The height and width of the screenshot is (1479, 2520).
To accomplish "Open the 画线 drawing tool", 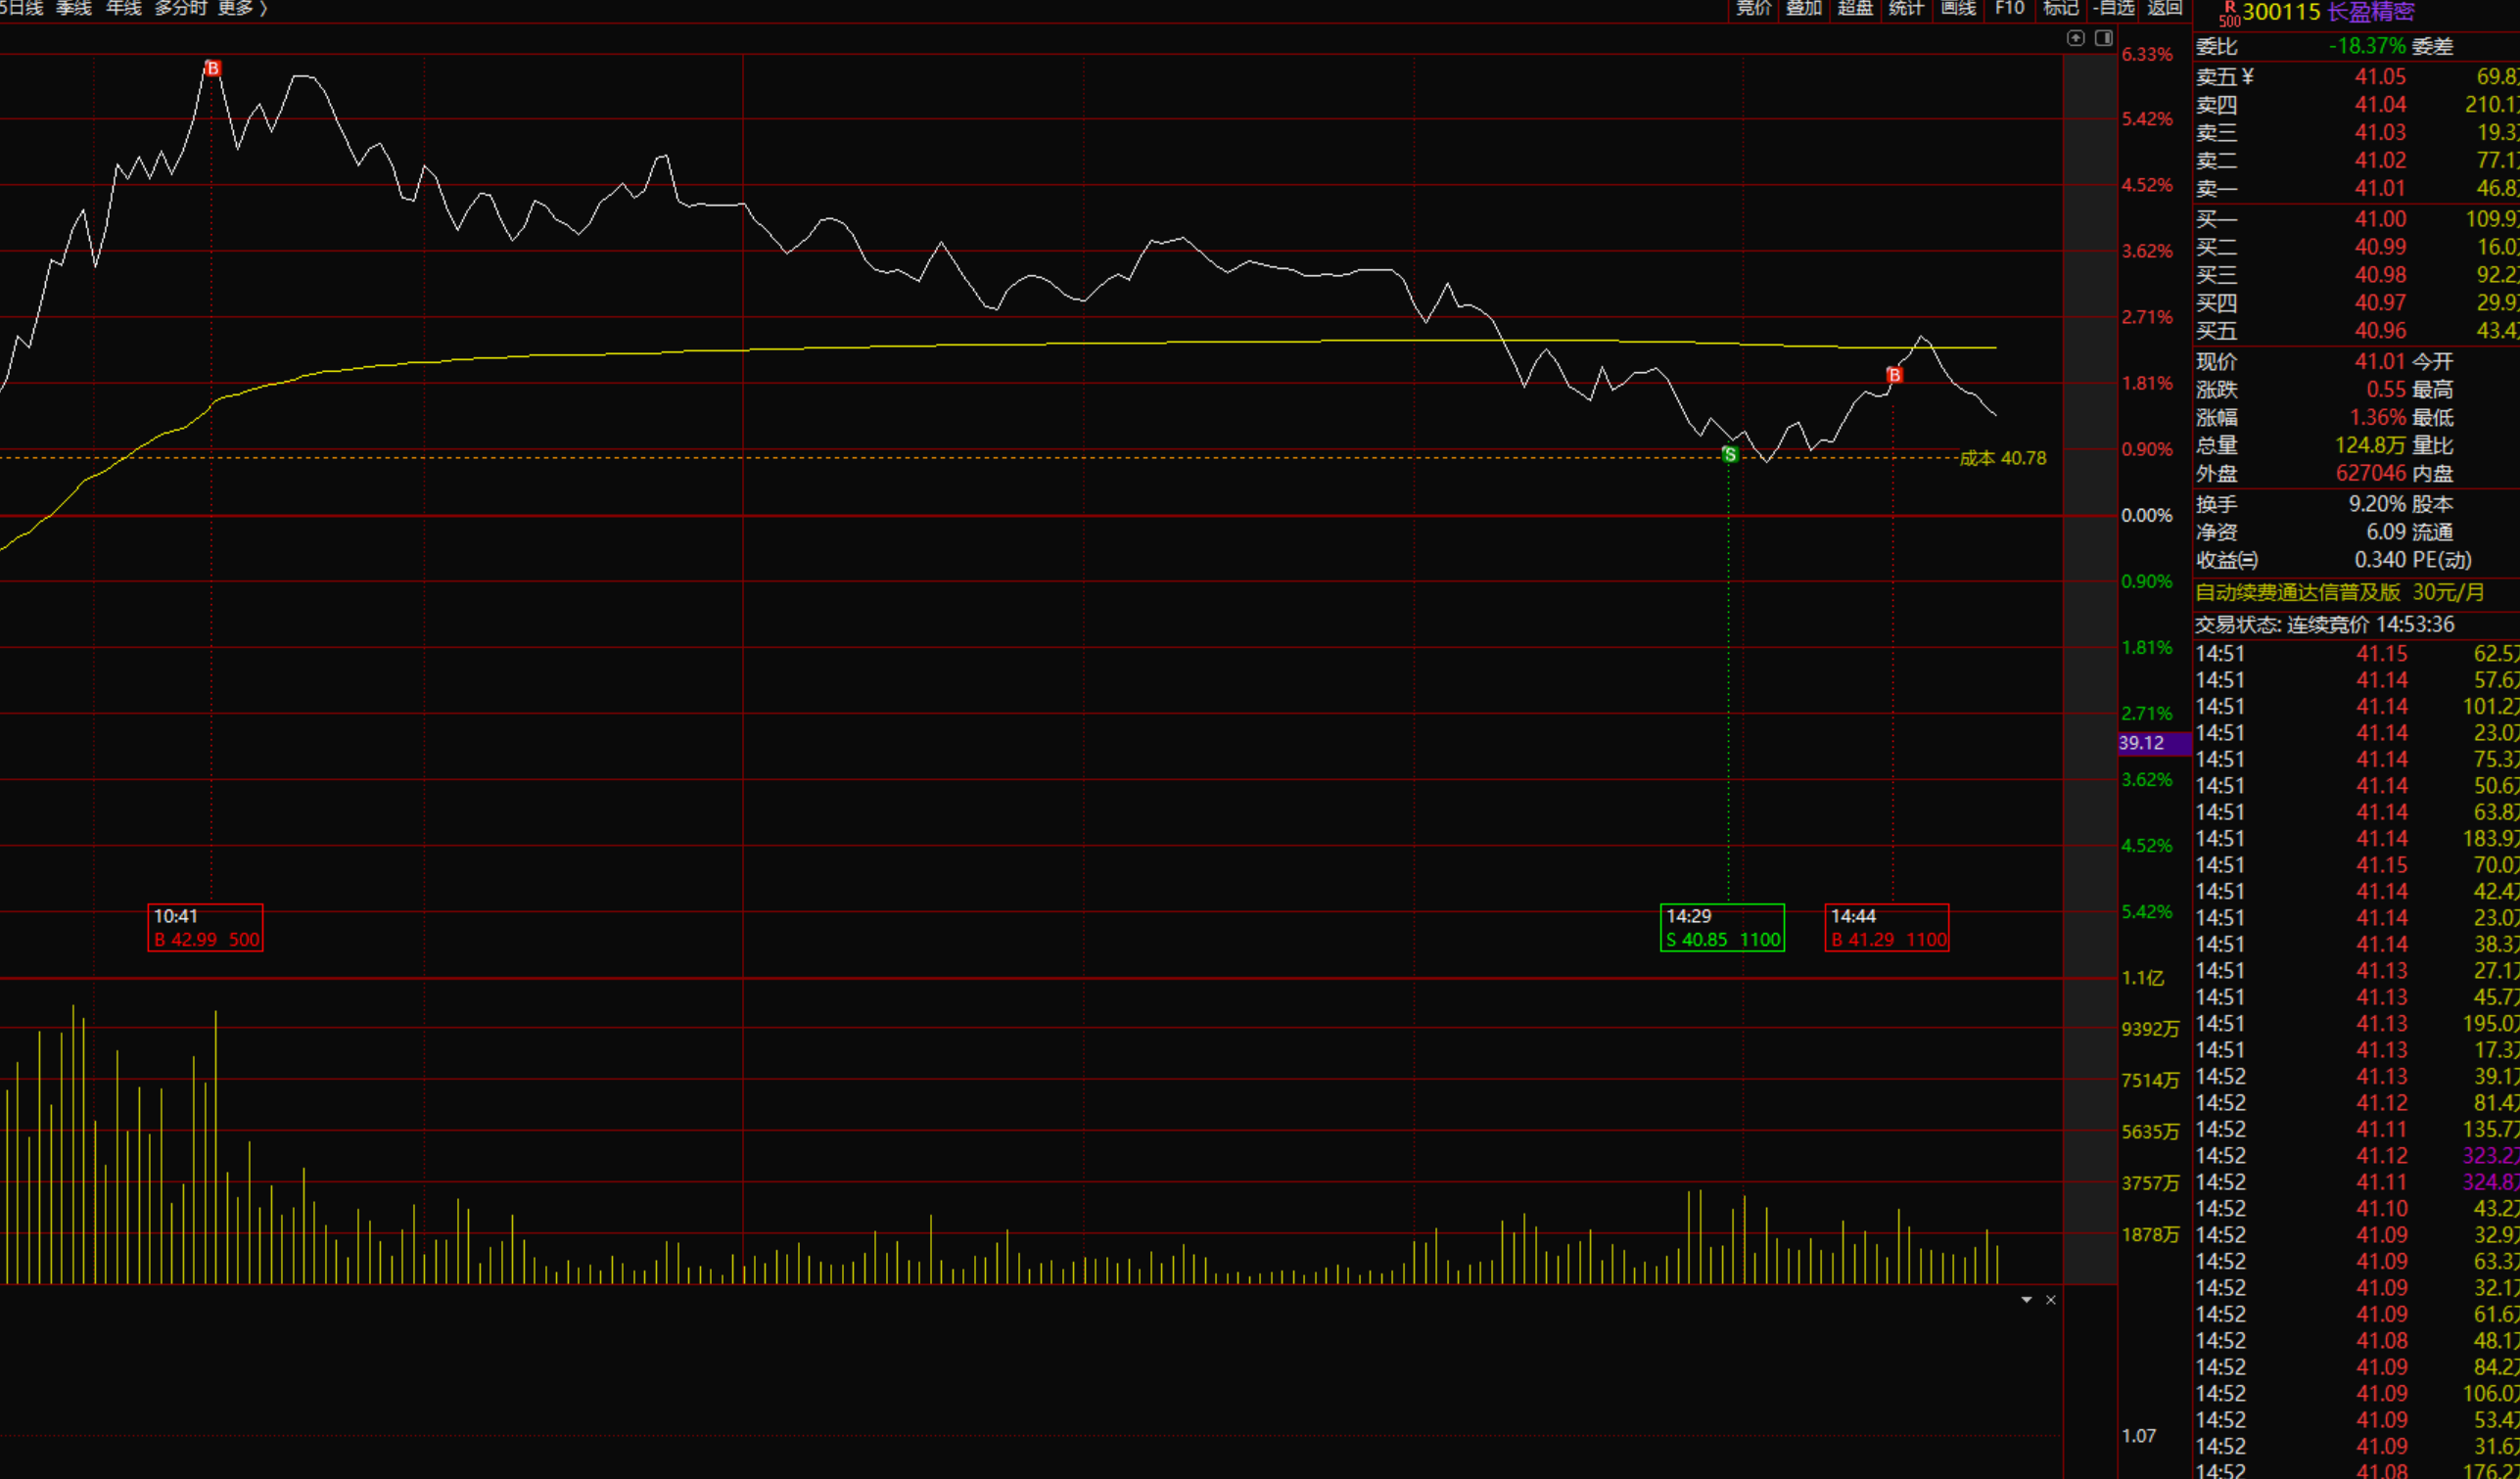I will pyautogui.click(x=1958, y=8).
